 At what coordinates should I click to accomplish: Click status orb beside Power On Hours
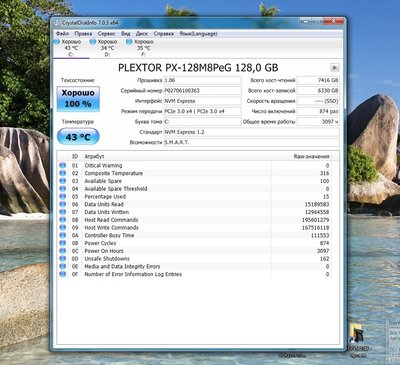pos(62,251)
